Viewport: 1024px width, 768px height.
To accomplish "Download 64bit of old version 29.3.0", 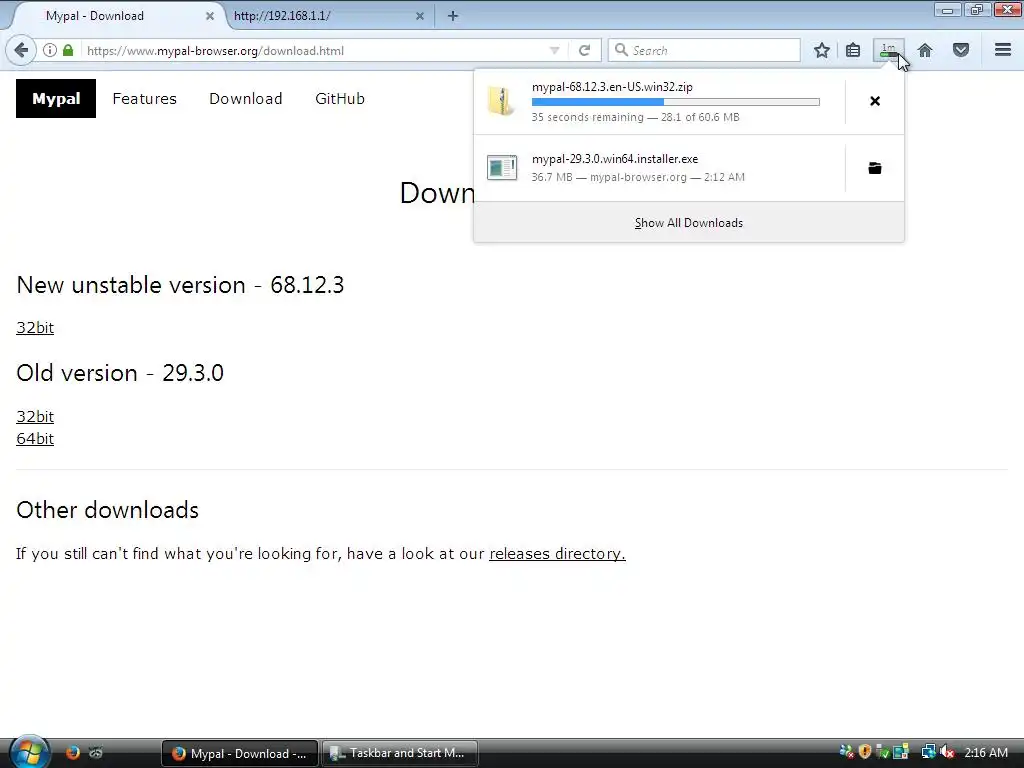I will tap(35, 439).
